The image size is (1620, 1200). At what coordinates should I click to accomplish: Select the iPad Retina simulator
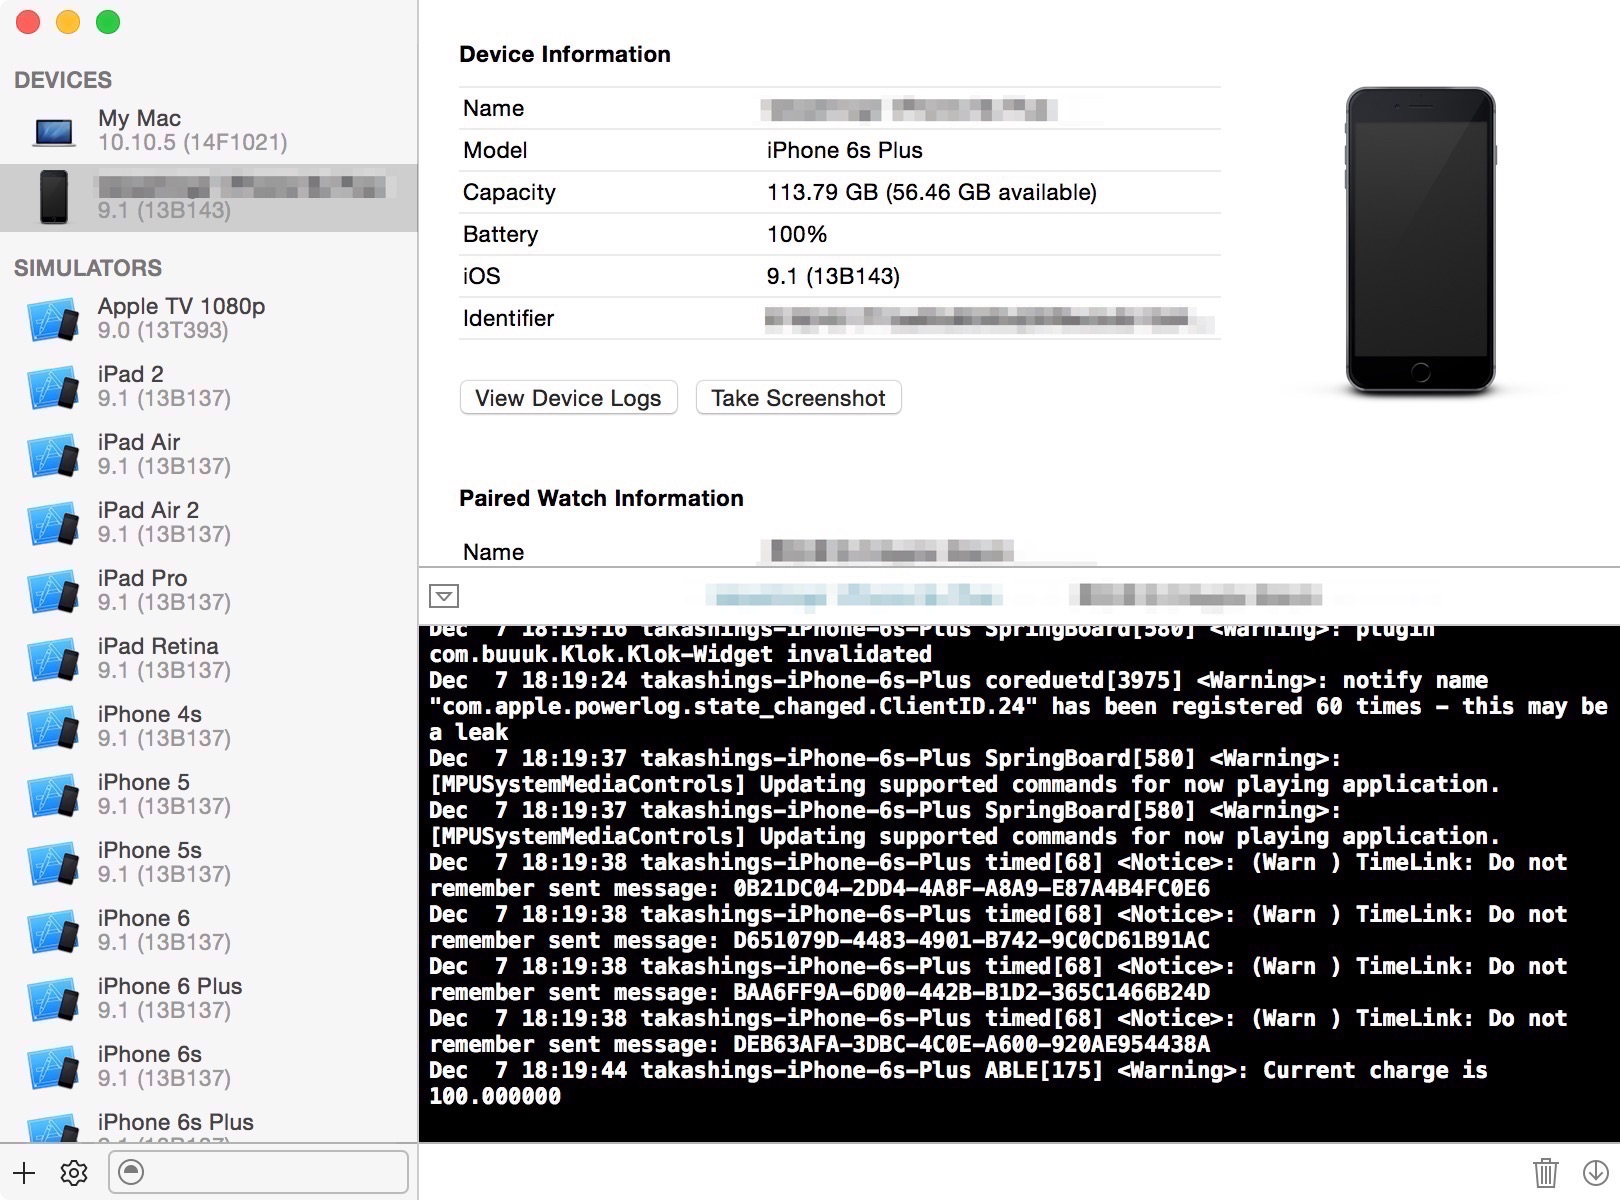tap(158, 657)
